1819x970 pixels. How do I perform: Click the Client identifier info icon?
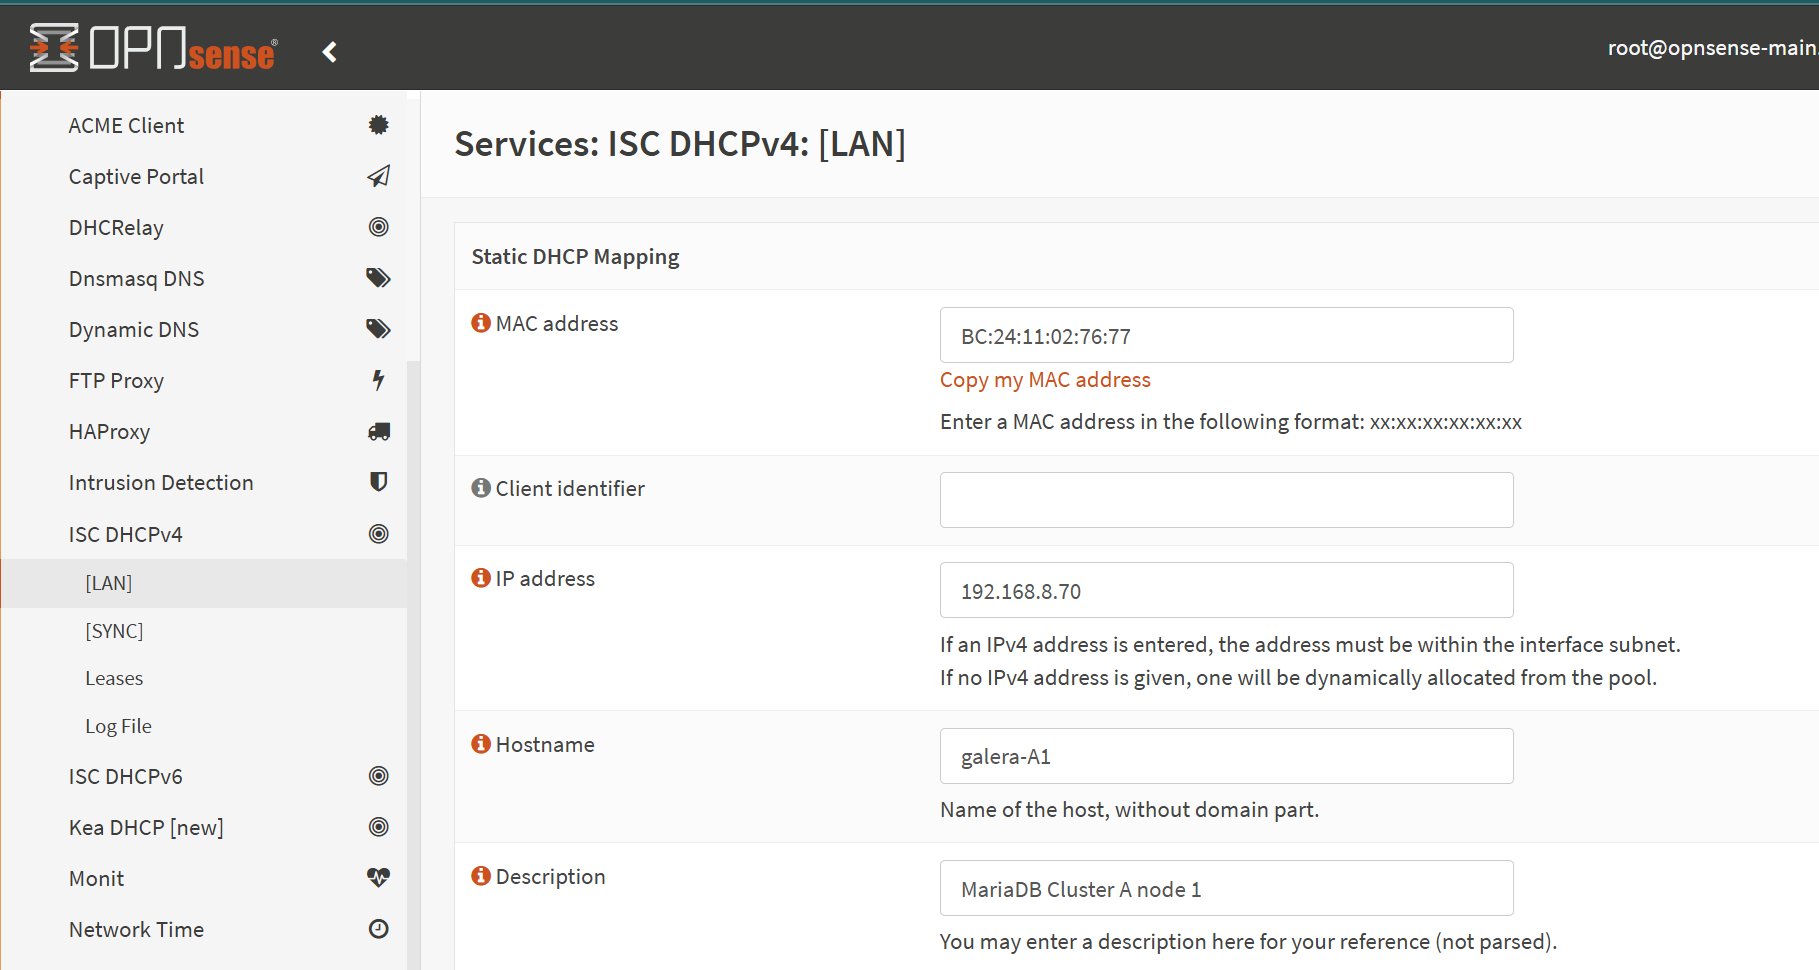click(481, 488)
